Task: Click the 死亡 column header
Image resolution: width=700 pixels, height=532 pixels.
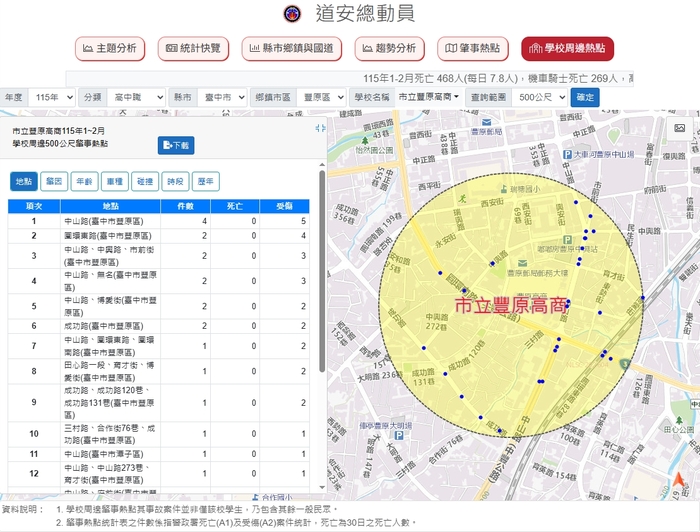Action: (x=235, y=206)
